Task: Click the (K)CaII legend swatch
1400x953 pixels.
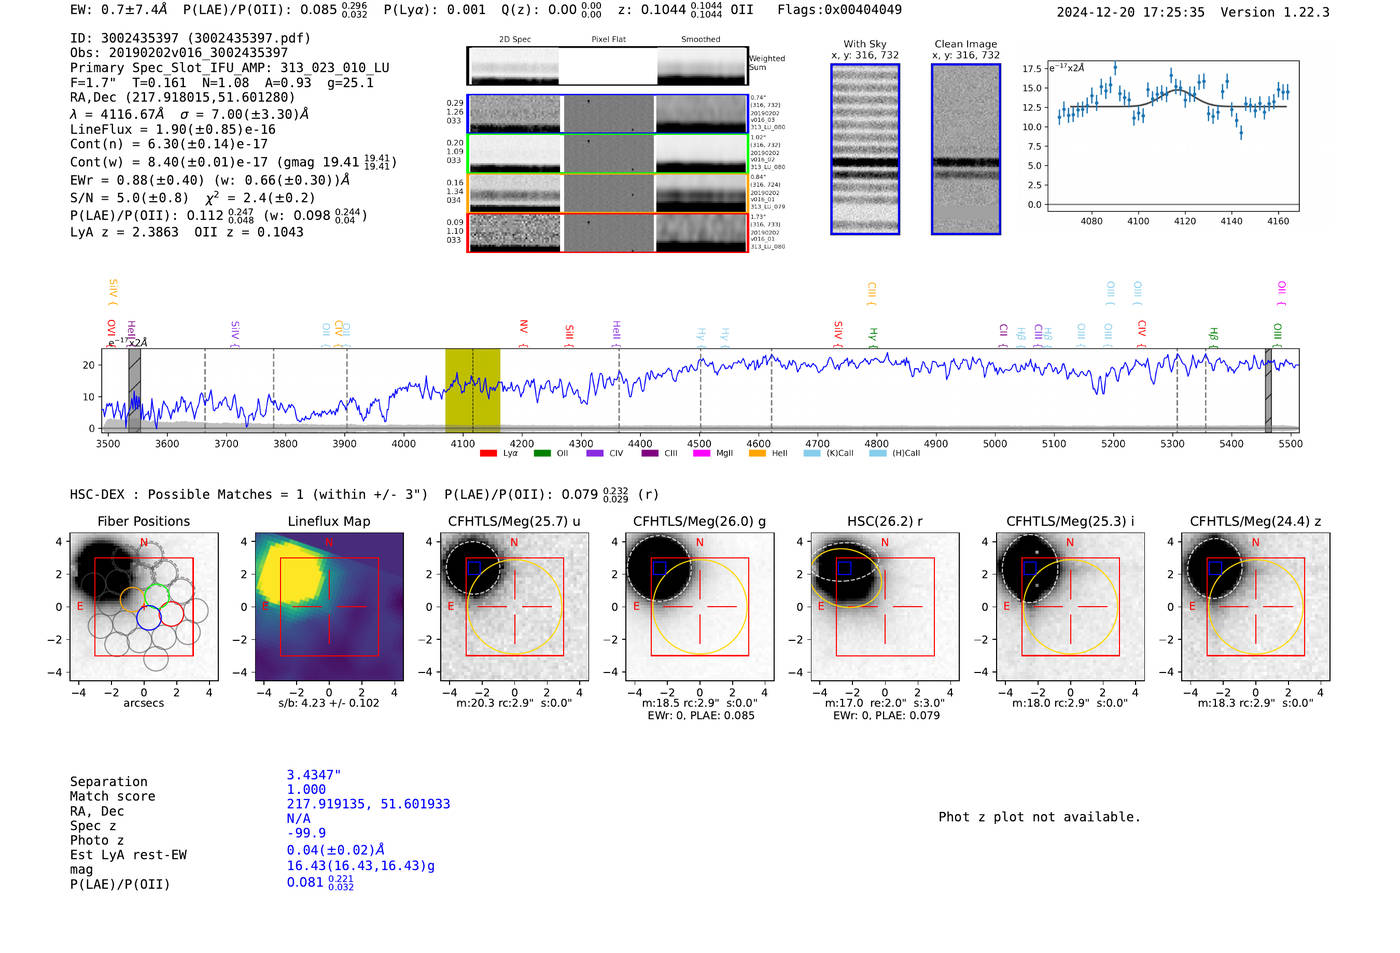Action: pos(812,453)
